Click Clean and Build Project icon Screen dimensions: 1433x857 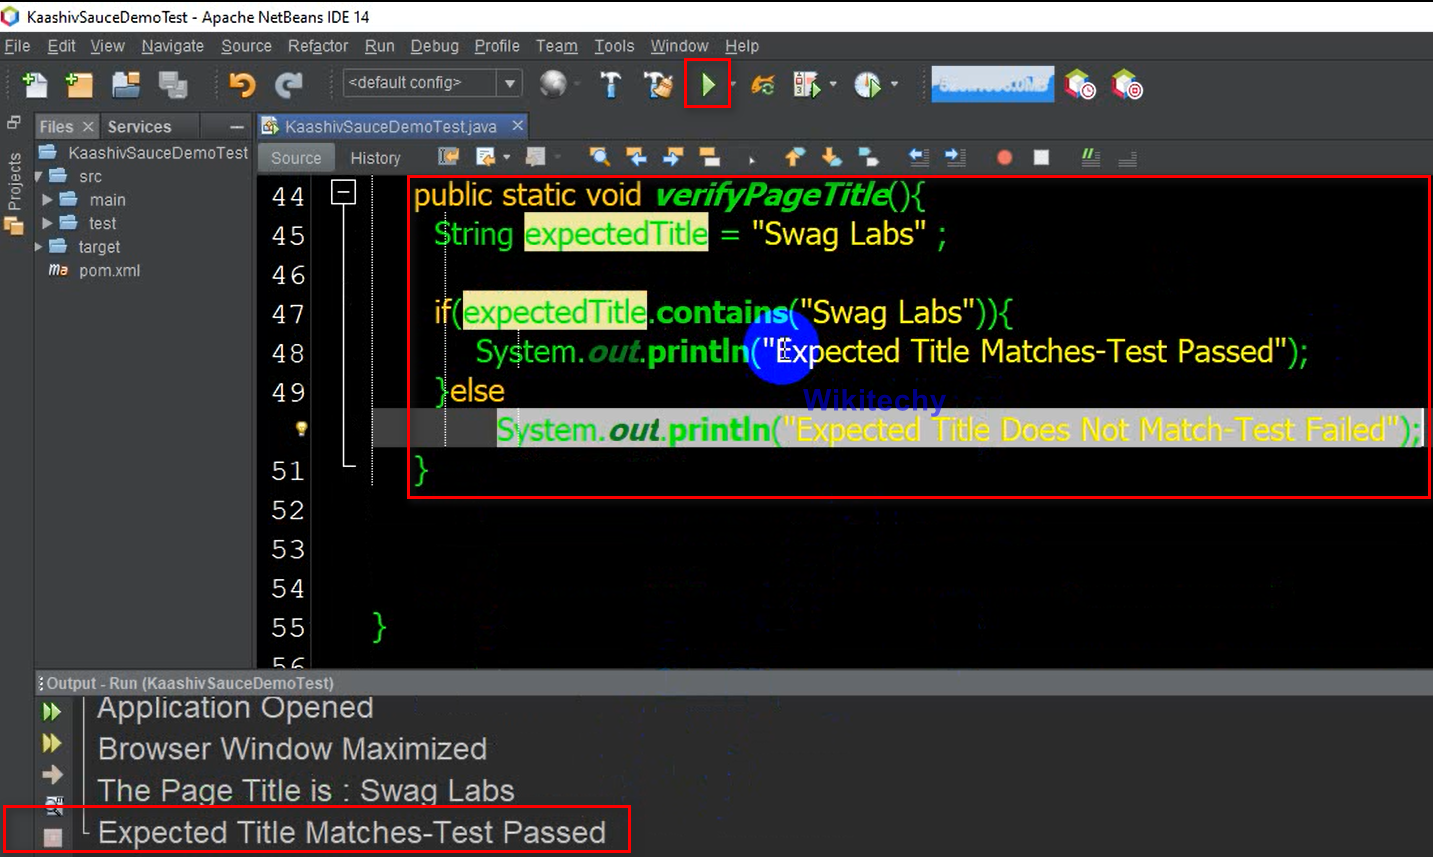point(658,85)
